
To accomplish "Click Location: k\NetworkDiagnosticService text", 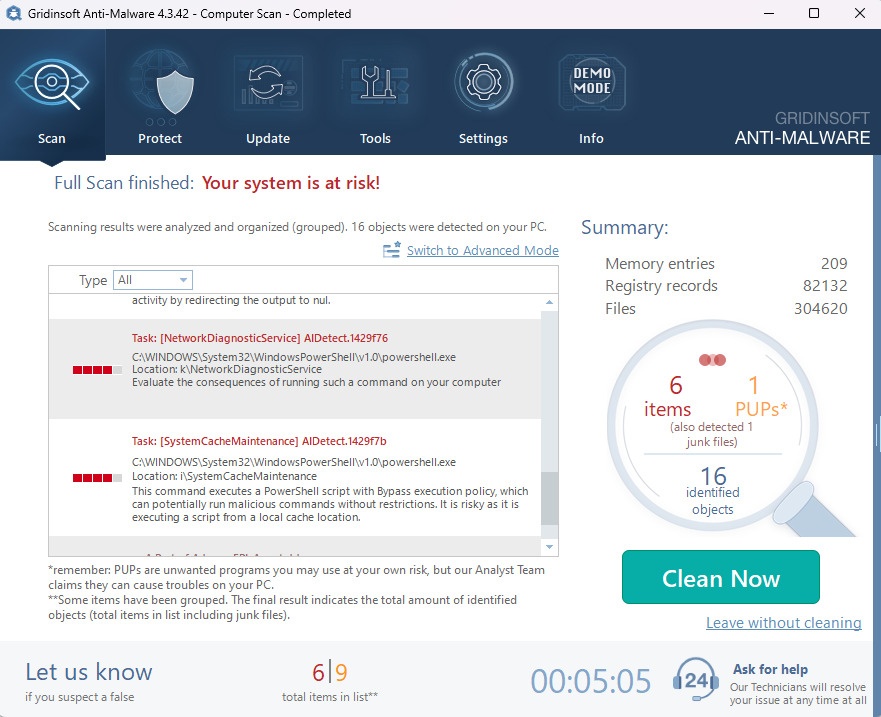I will pyautogui.click(x=227, y=369).
